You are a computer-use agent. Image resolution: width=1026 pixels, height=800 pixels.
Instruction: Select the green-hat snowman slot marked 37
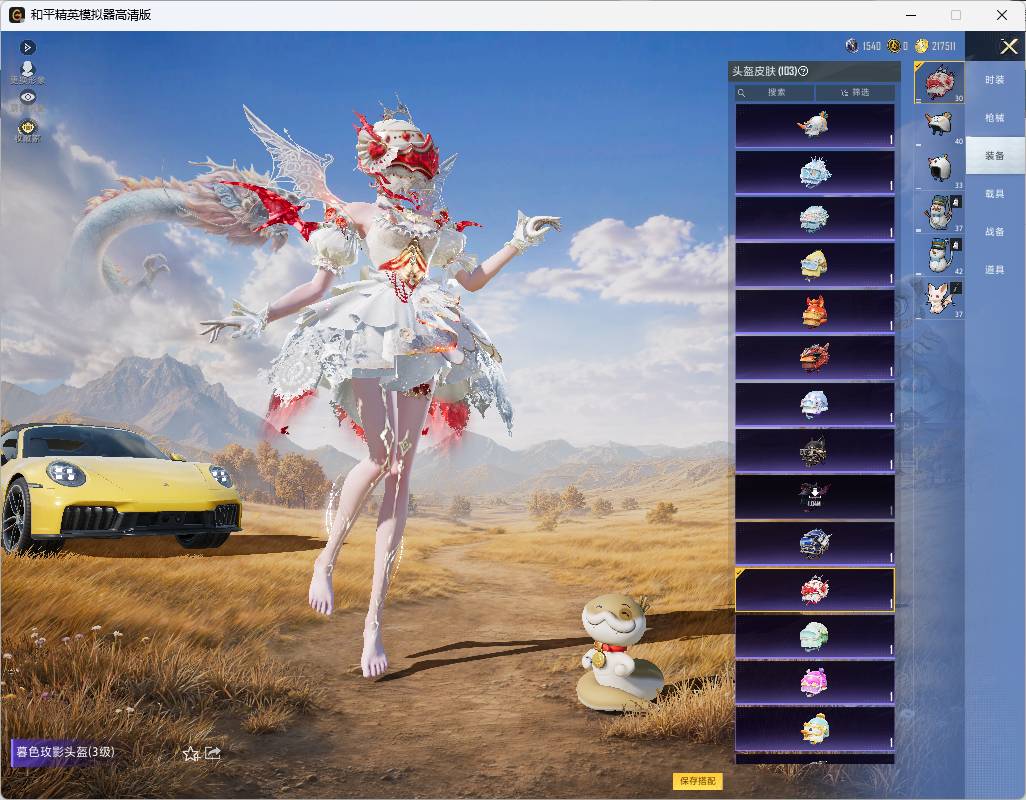[939, 211]
